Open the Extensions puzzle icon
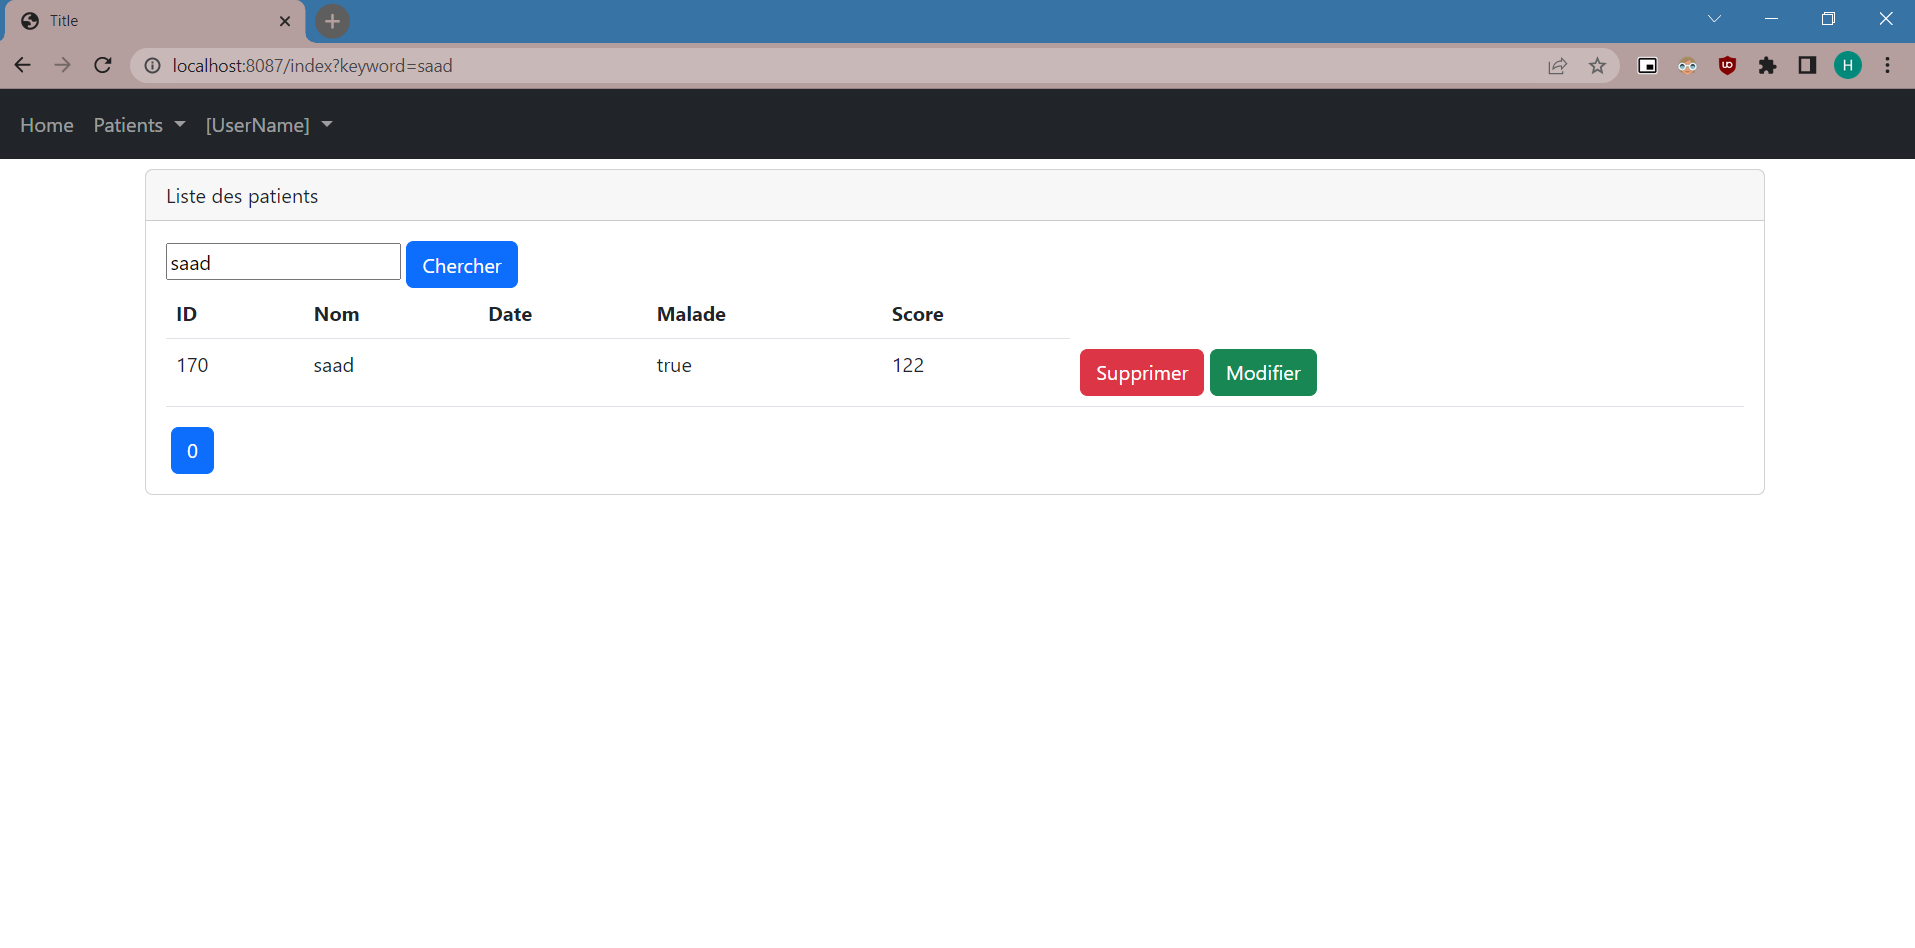Viewport: 1915px width, 948px height. click(x=1767, y=65)
